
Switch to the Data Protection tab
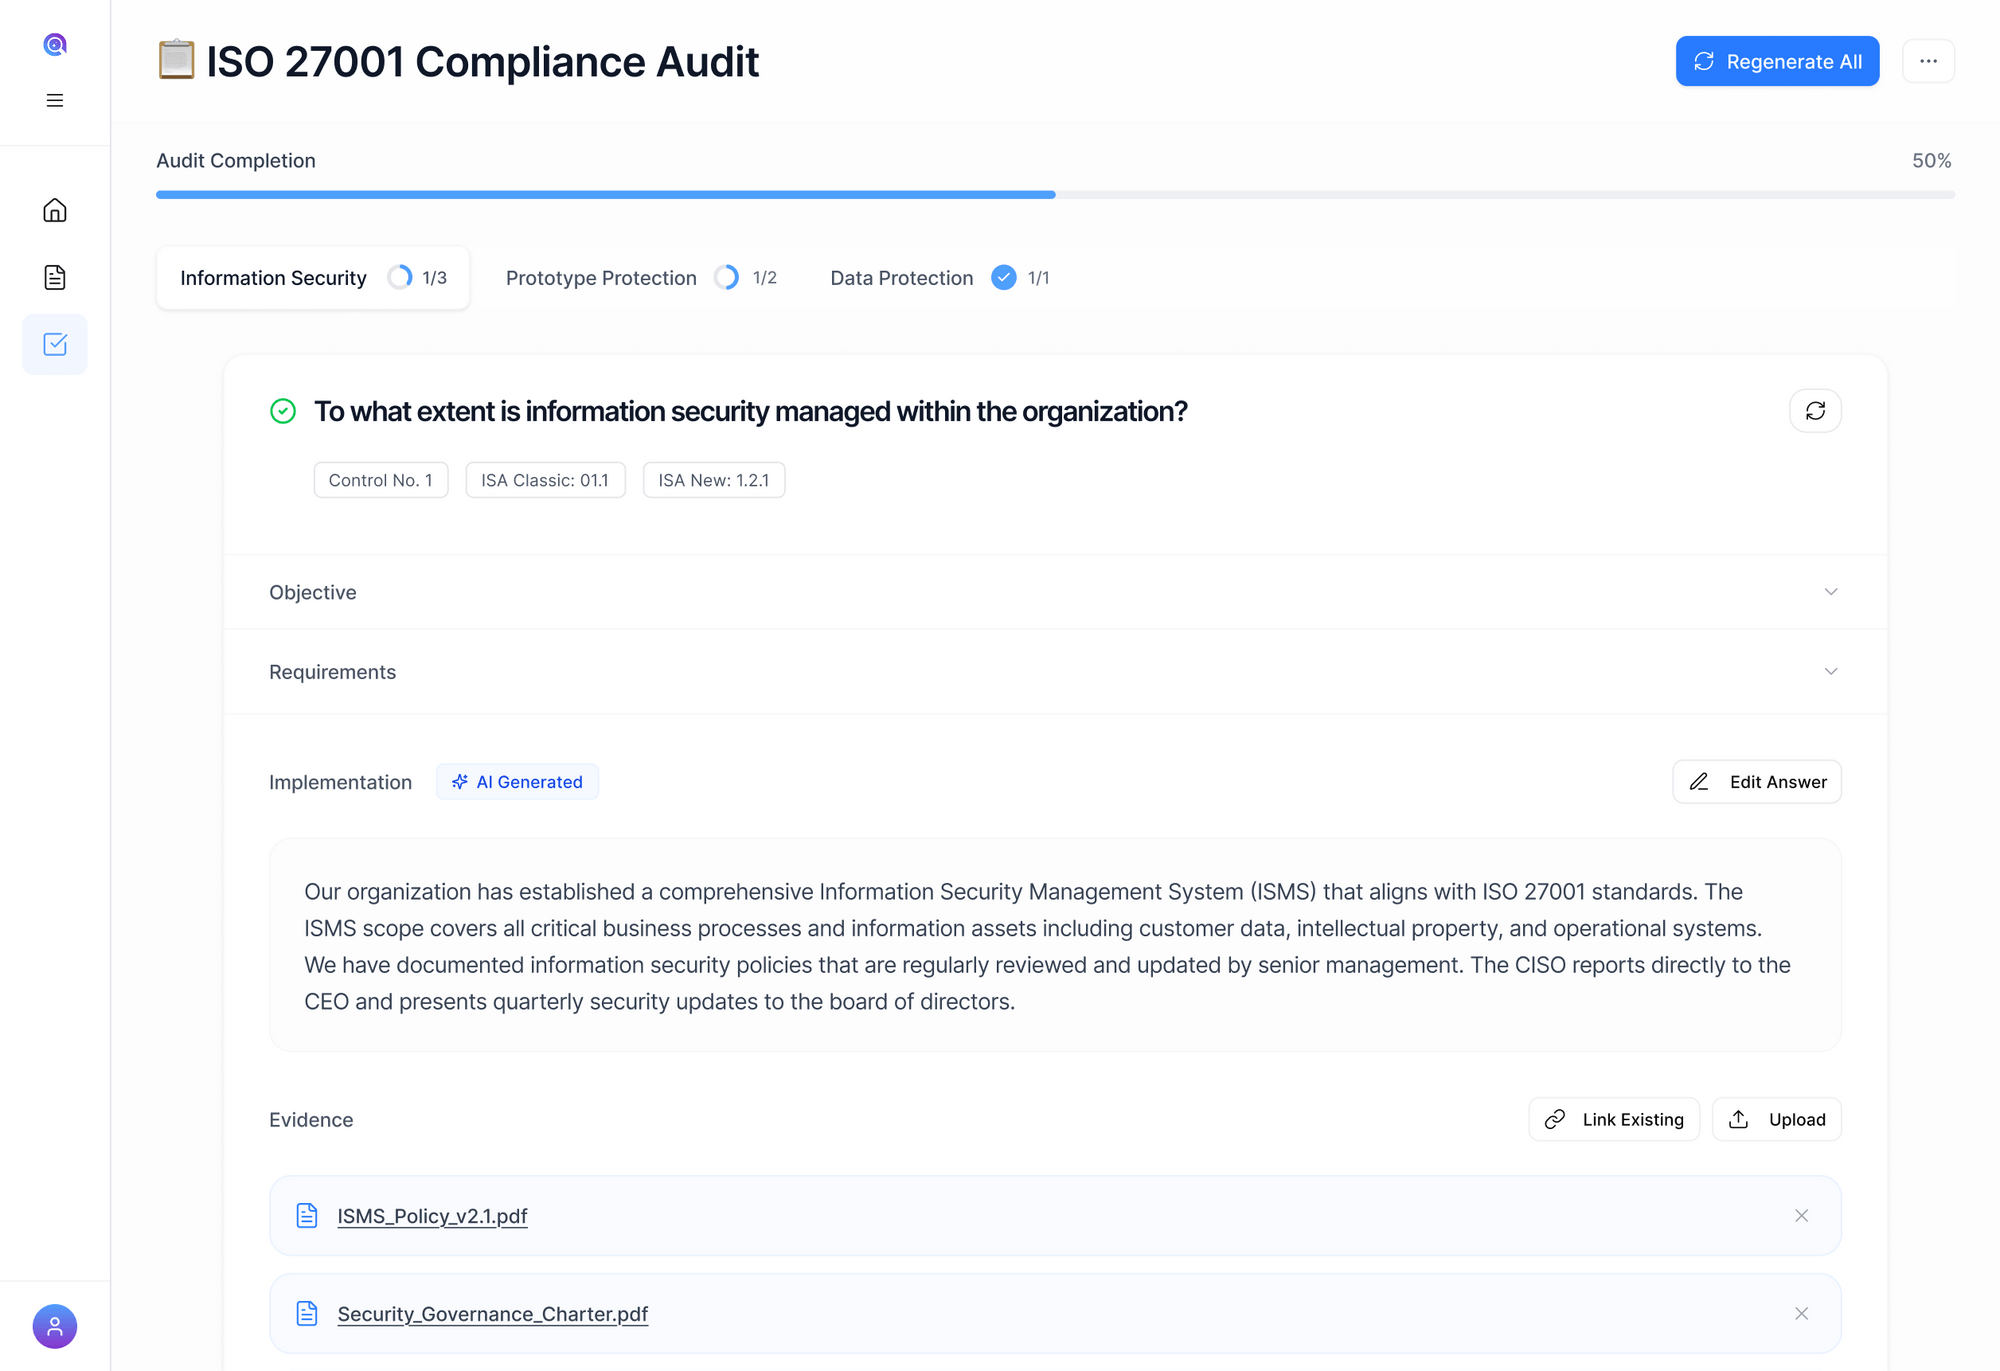[x=901, y=277]
